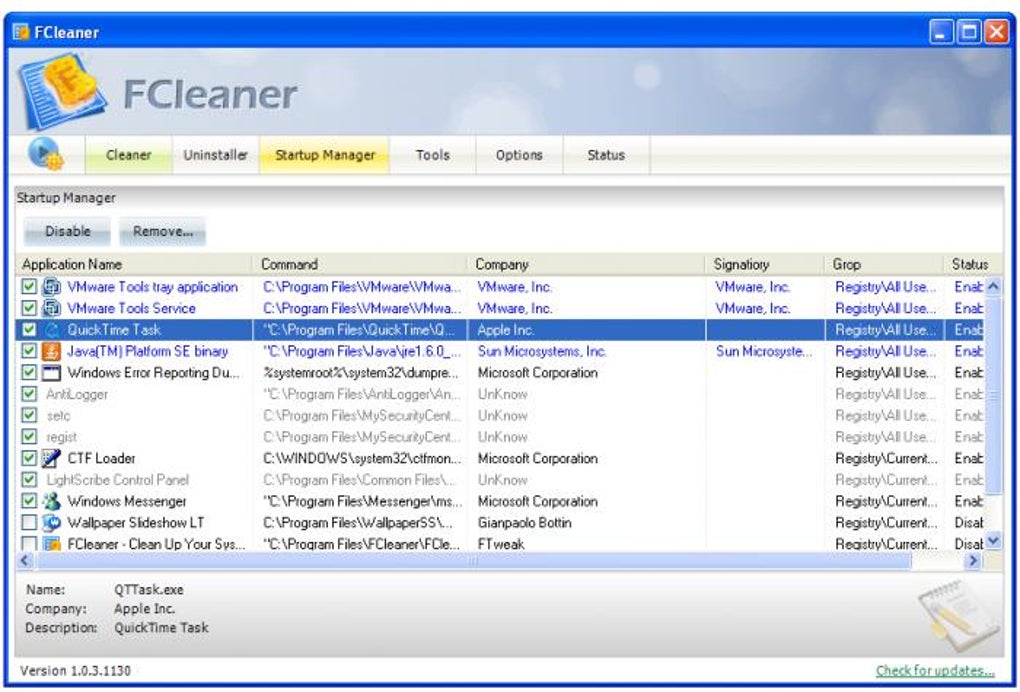Go to the Options tab
The height and width of the screenshot is (692, 1020).
click(519, 155)
